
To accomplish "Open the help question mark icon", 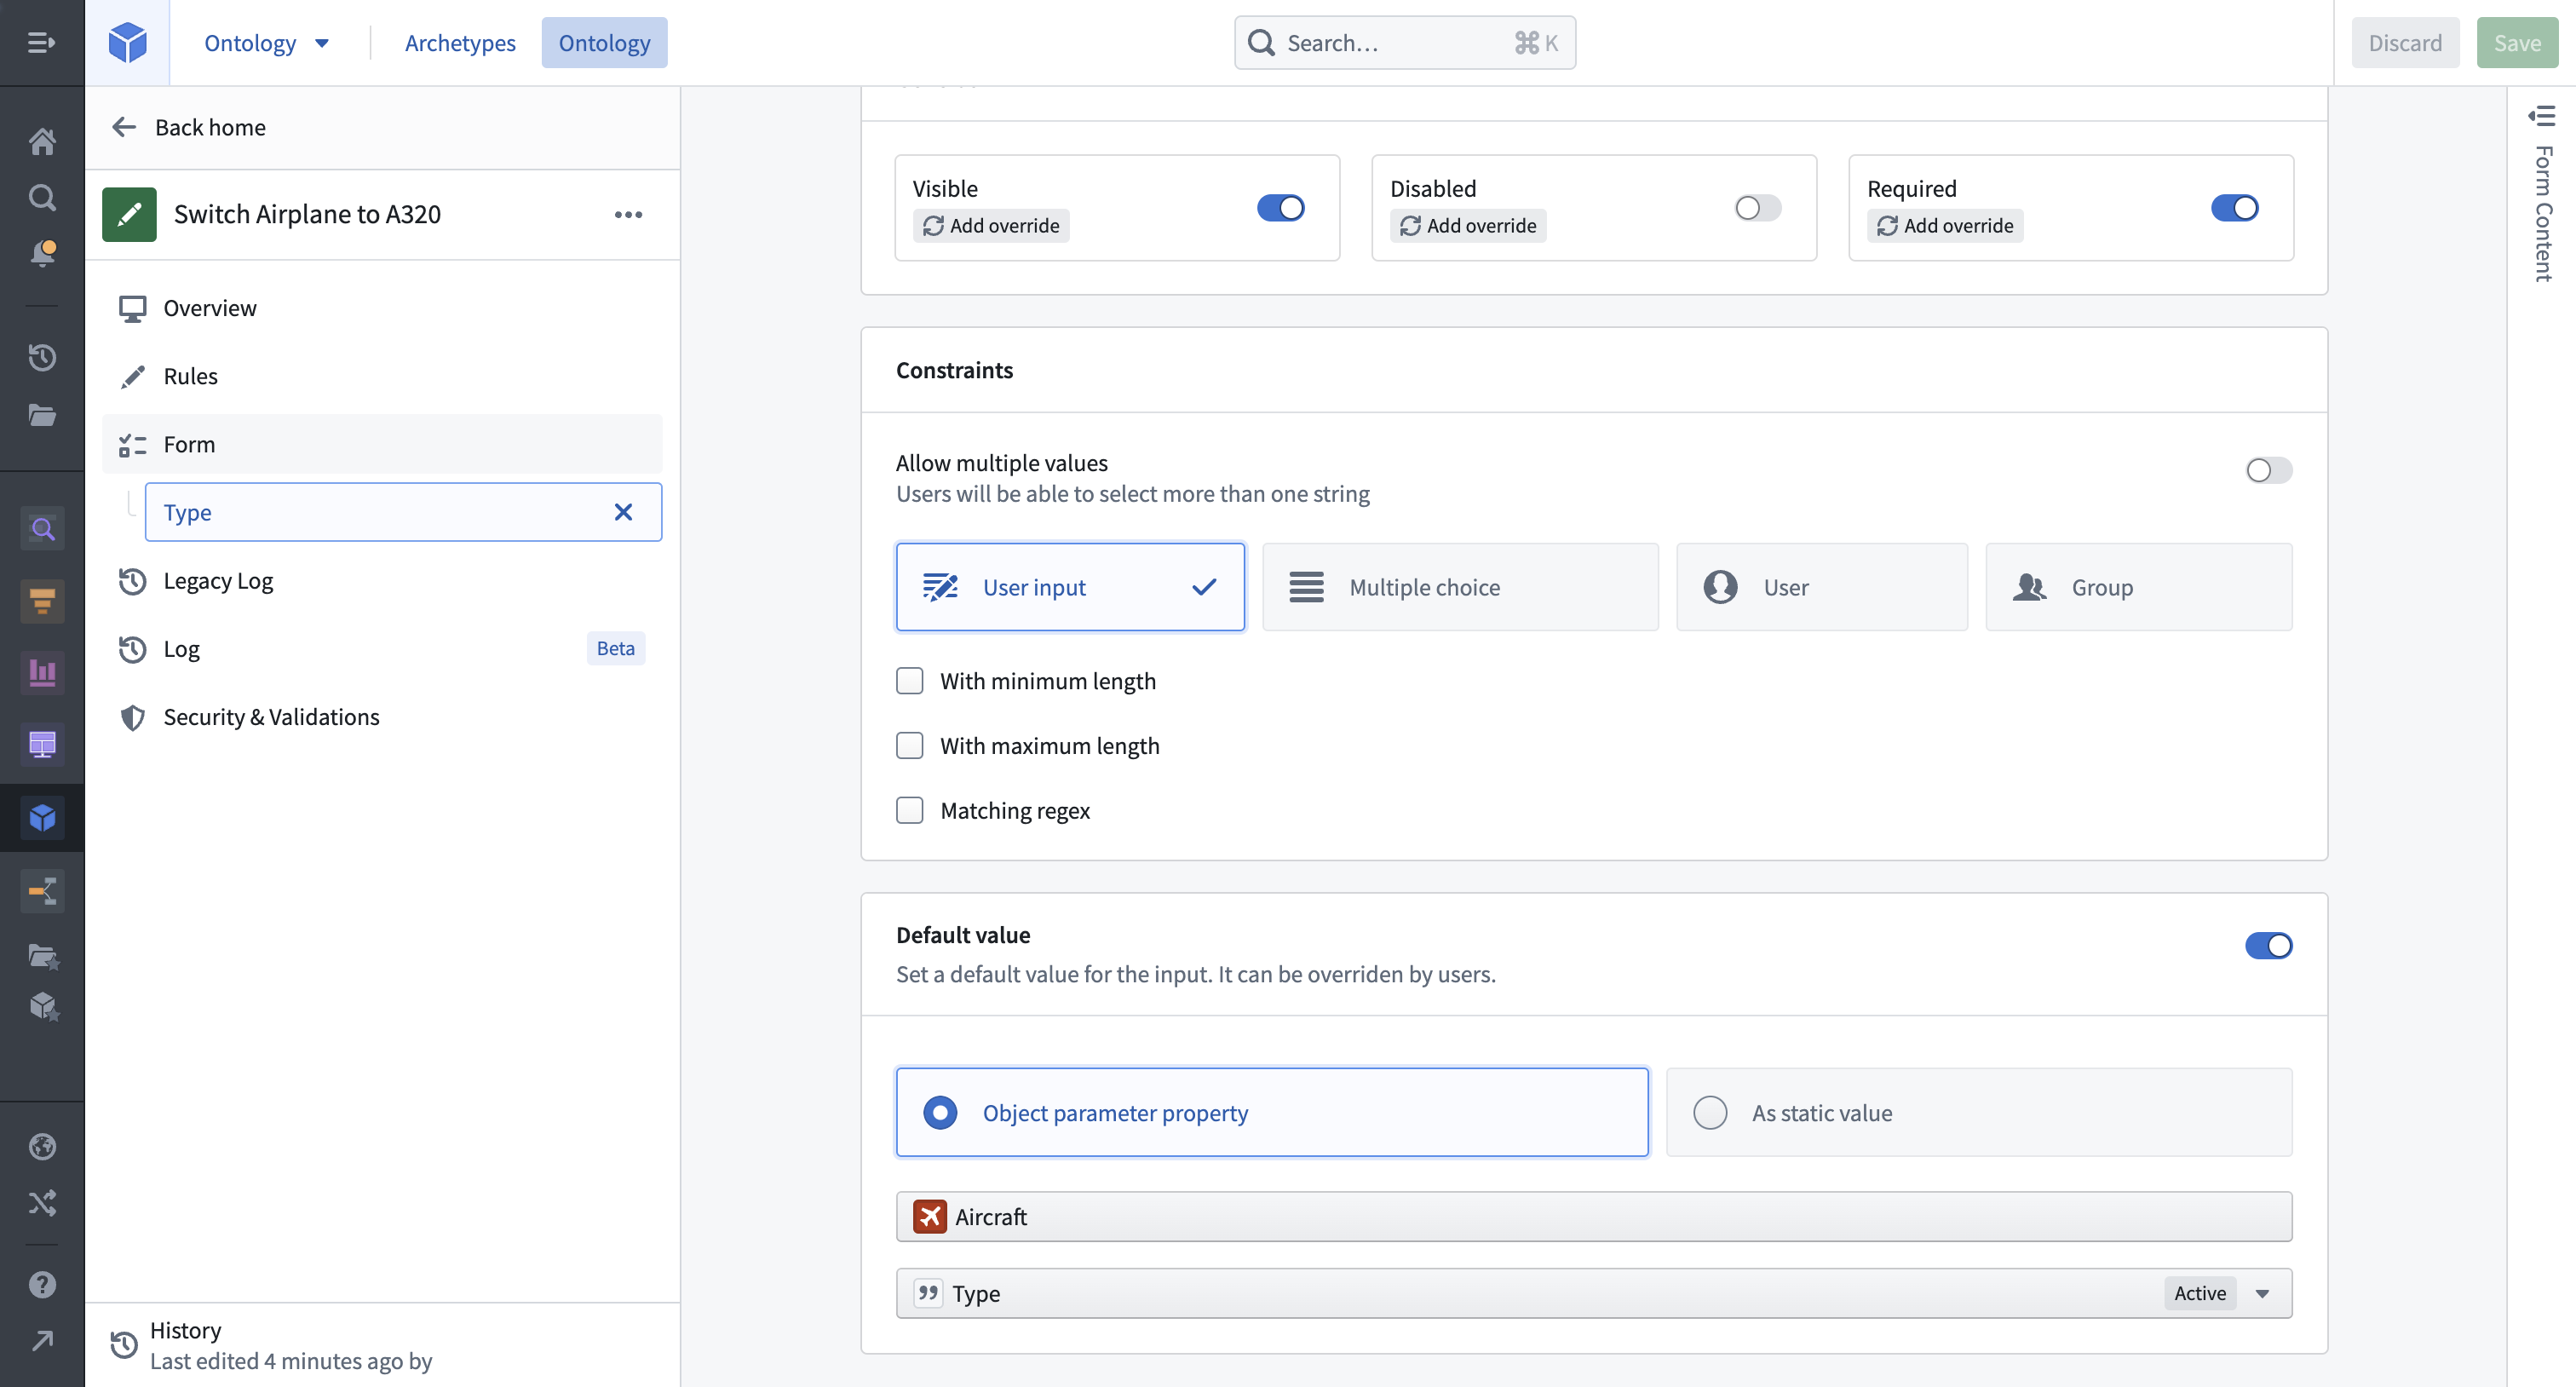I will tap(42, 1284).
